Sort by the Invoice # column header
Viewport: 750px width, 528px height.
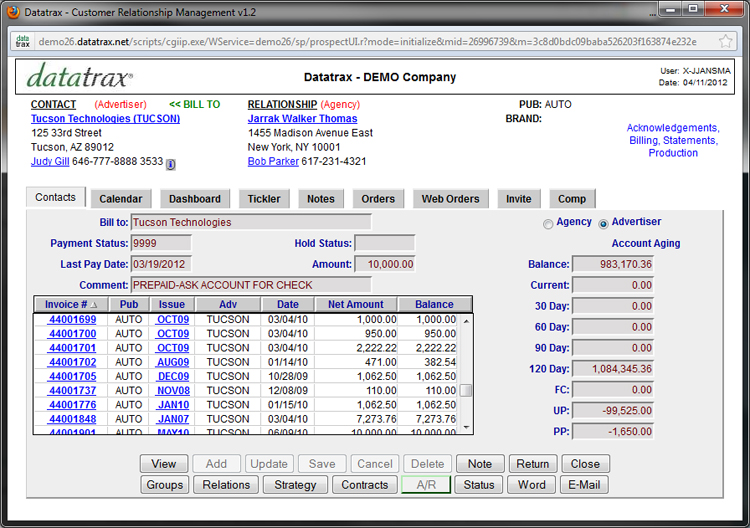[71, 304]
